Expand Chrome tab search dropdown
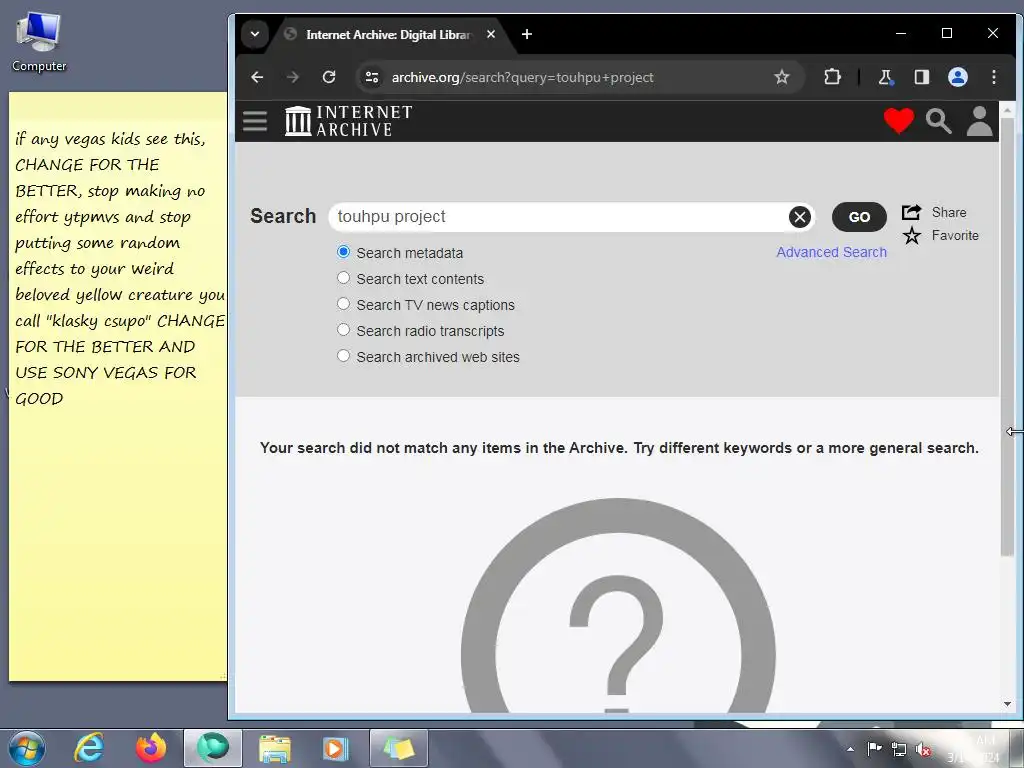The height and width of the screenshot is (768, 1024). (x=255, y=34)
